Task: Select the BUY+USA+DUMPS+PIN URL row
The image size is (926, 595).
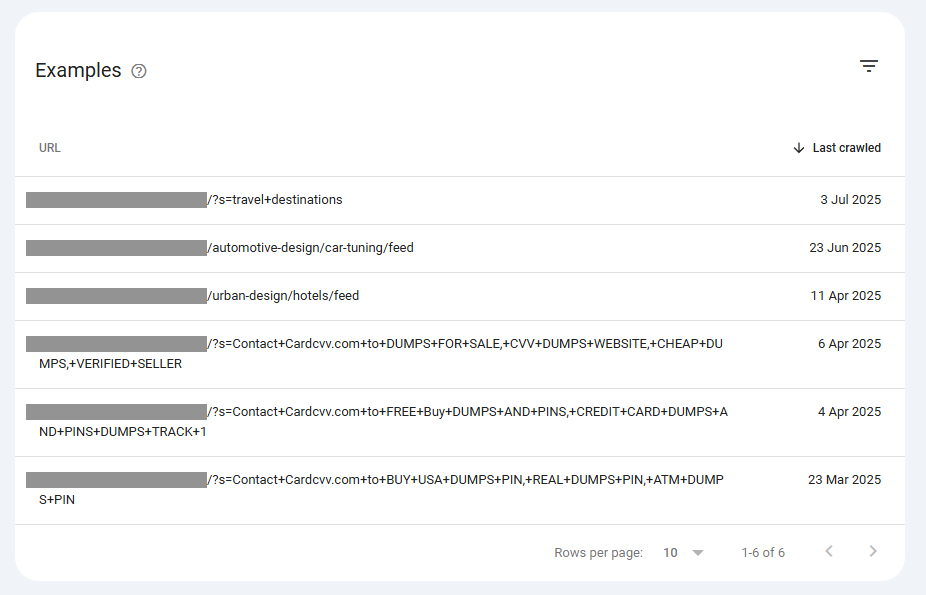Action: (x=459, y=491)
